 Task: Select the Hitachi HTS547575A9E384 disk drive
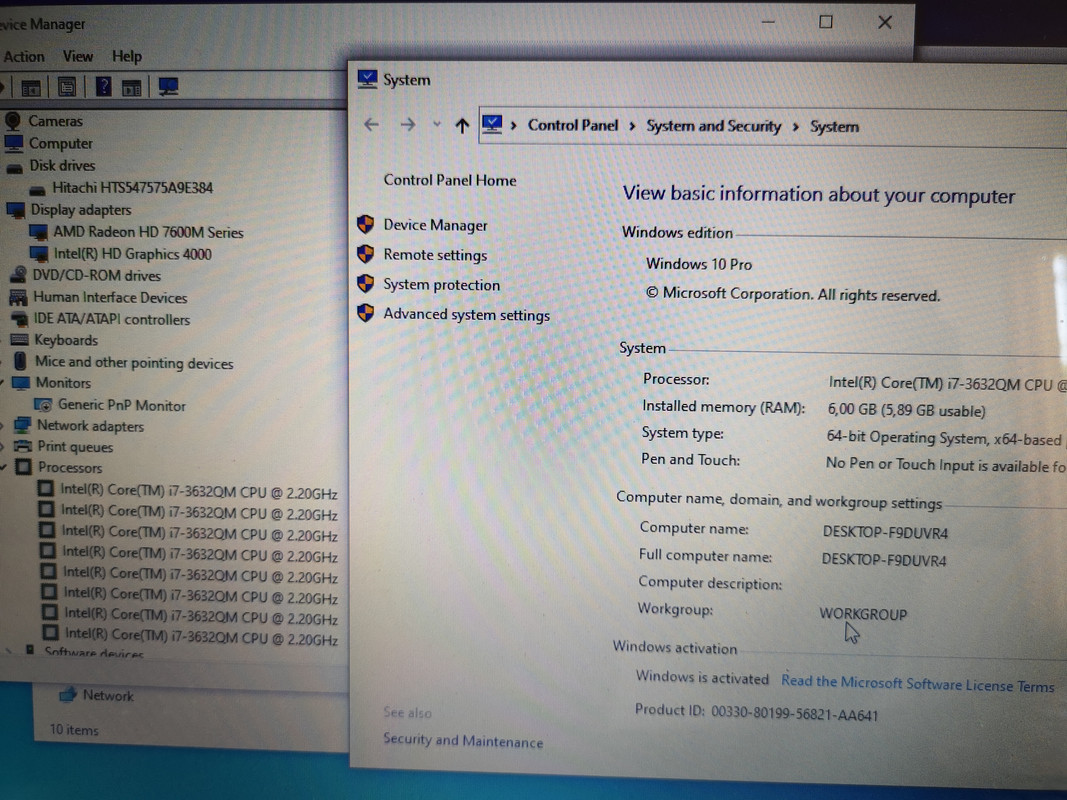[x=133, y=188]
